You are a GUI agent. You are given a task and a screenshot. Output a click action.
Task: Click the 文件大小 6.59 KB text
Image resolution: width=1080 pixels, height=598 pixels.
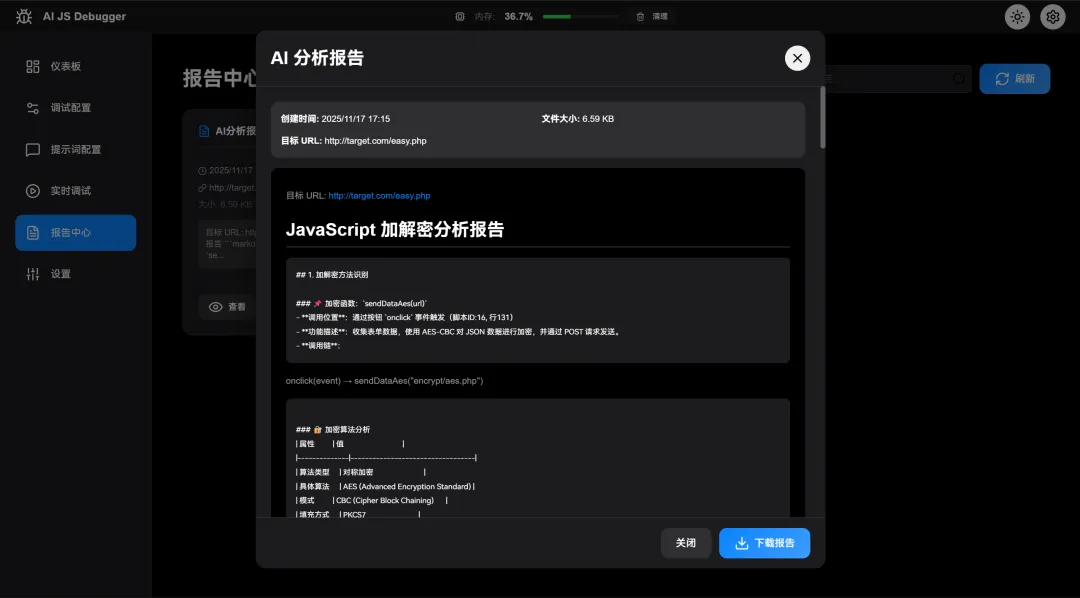(x=577, y=118)
